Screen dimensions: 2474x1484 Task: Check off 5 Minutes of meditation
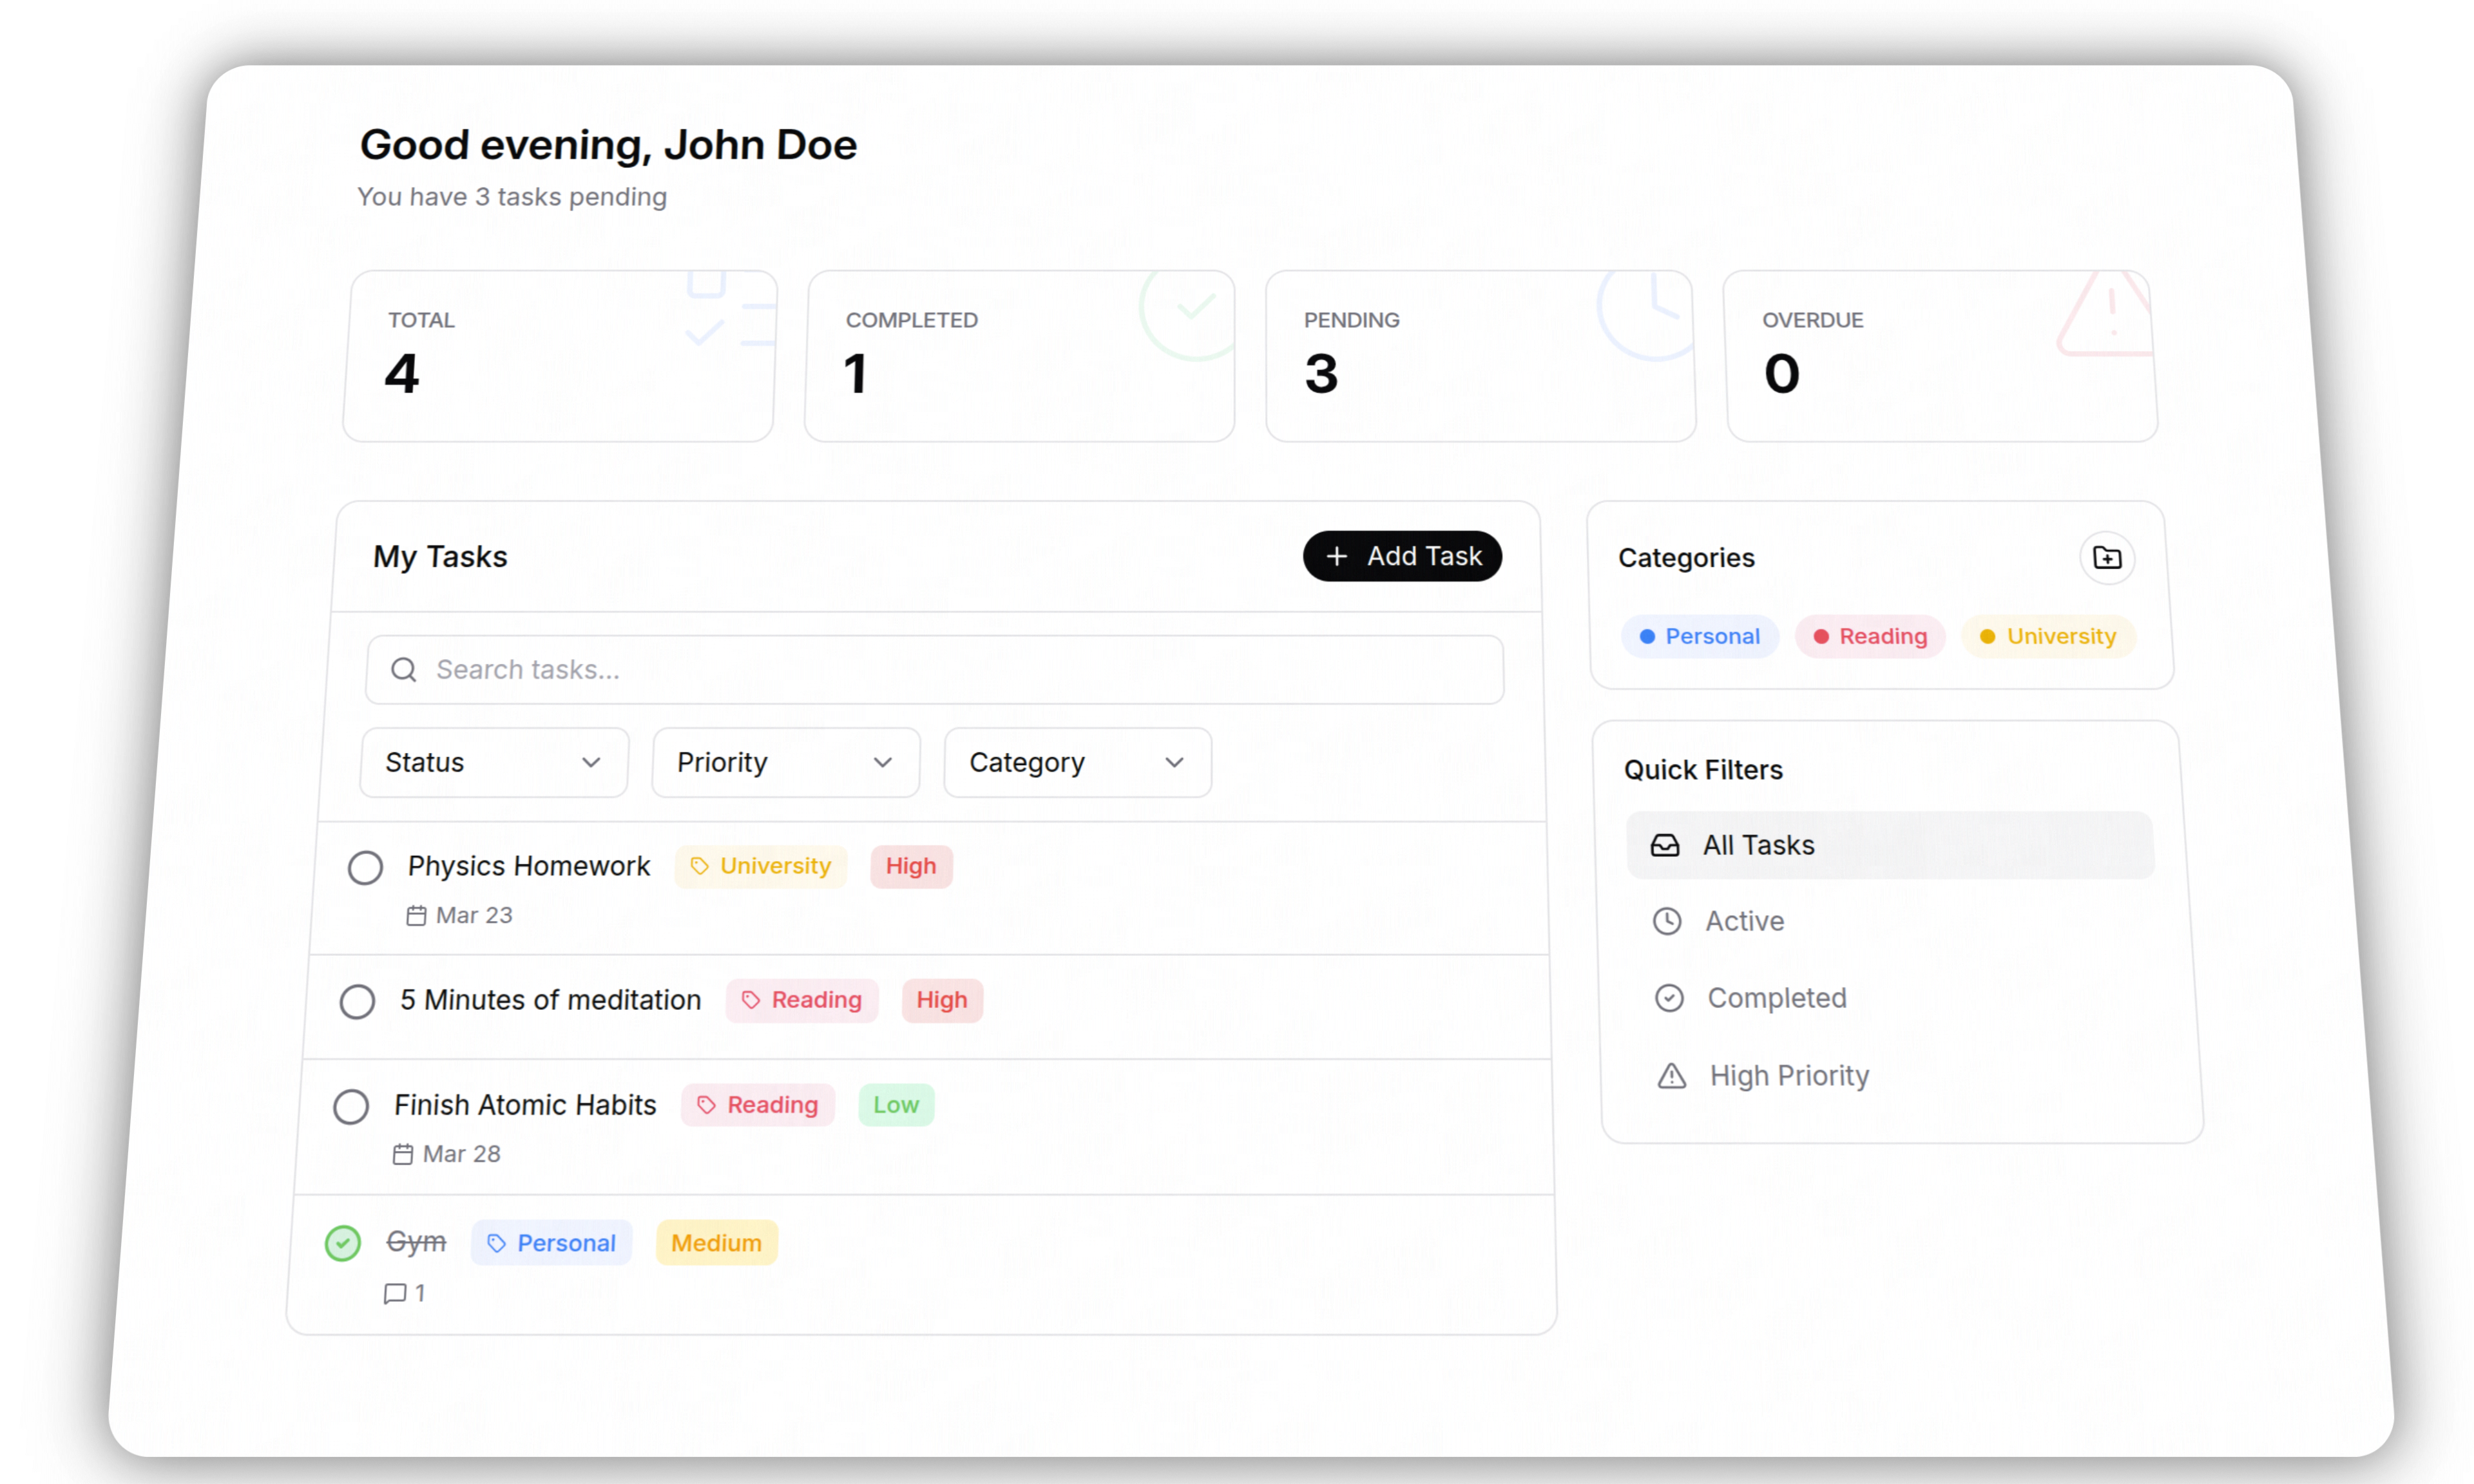click(357, 1001)
